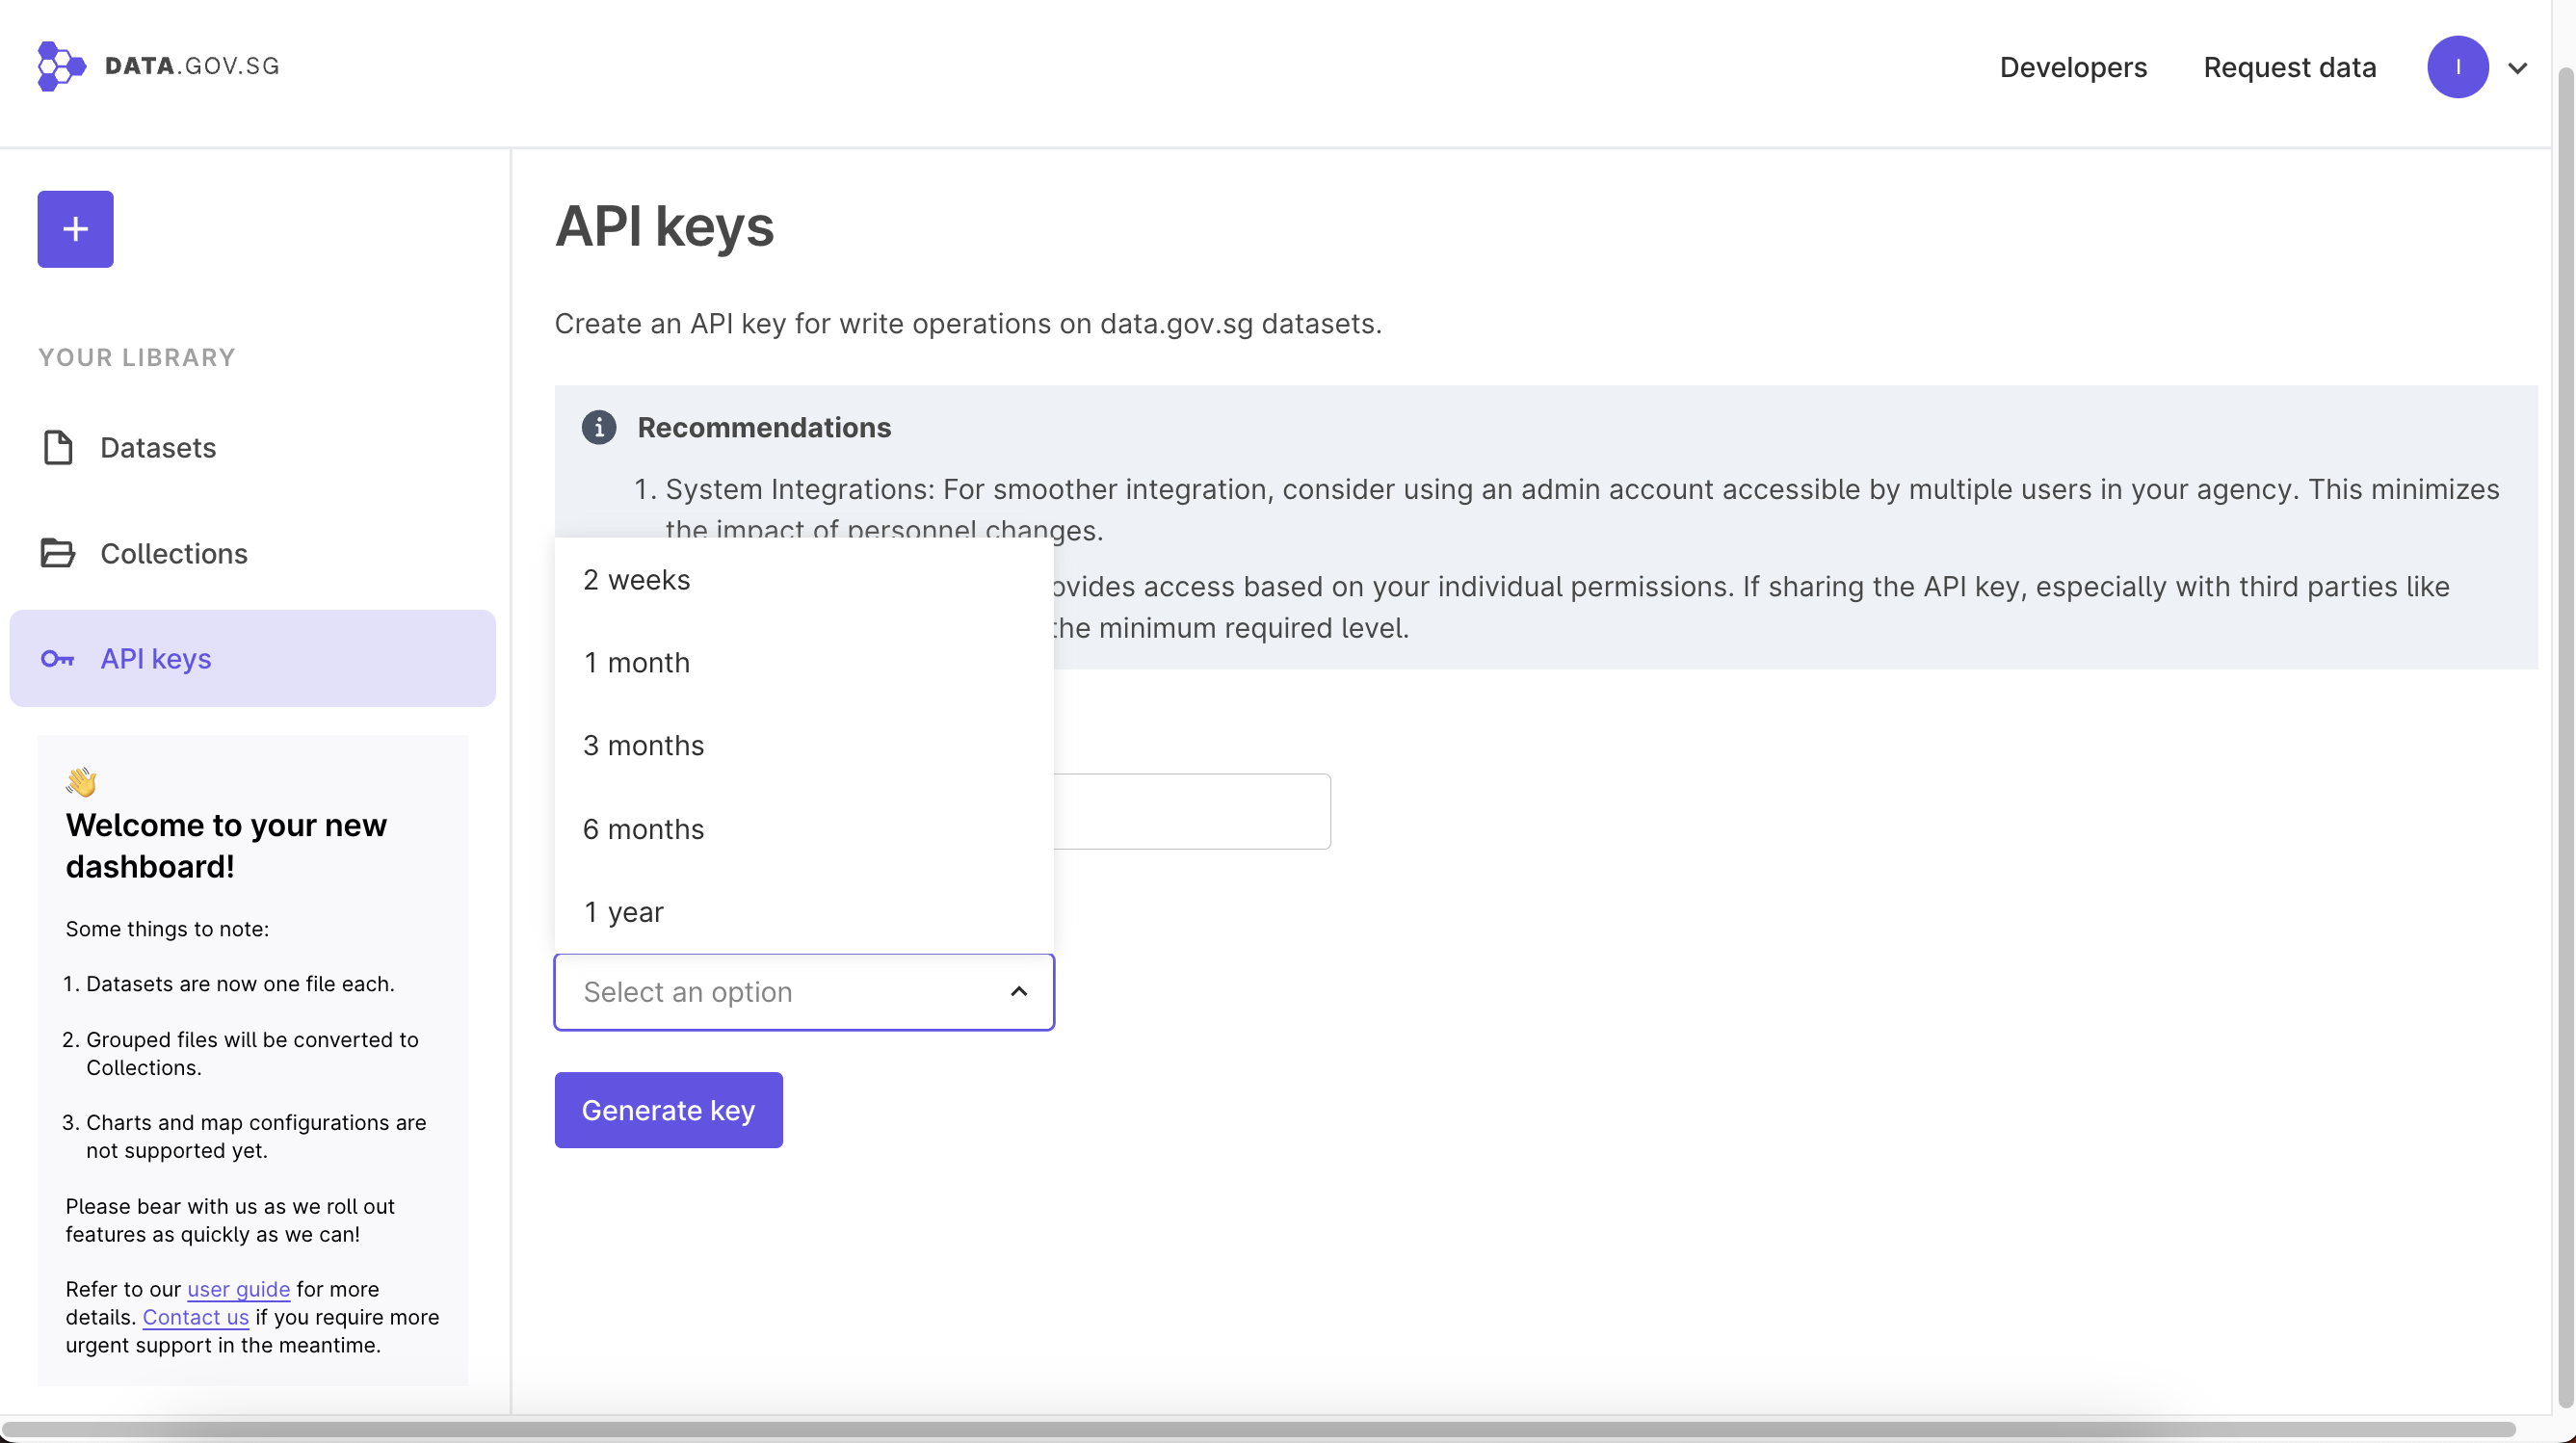Click the Datasets file icon

(x=57, y=447)
